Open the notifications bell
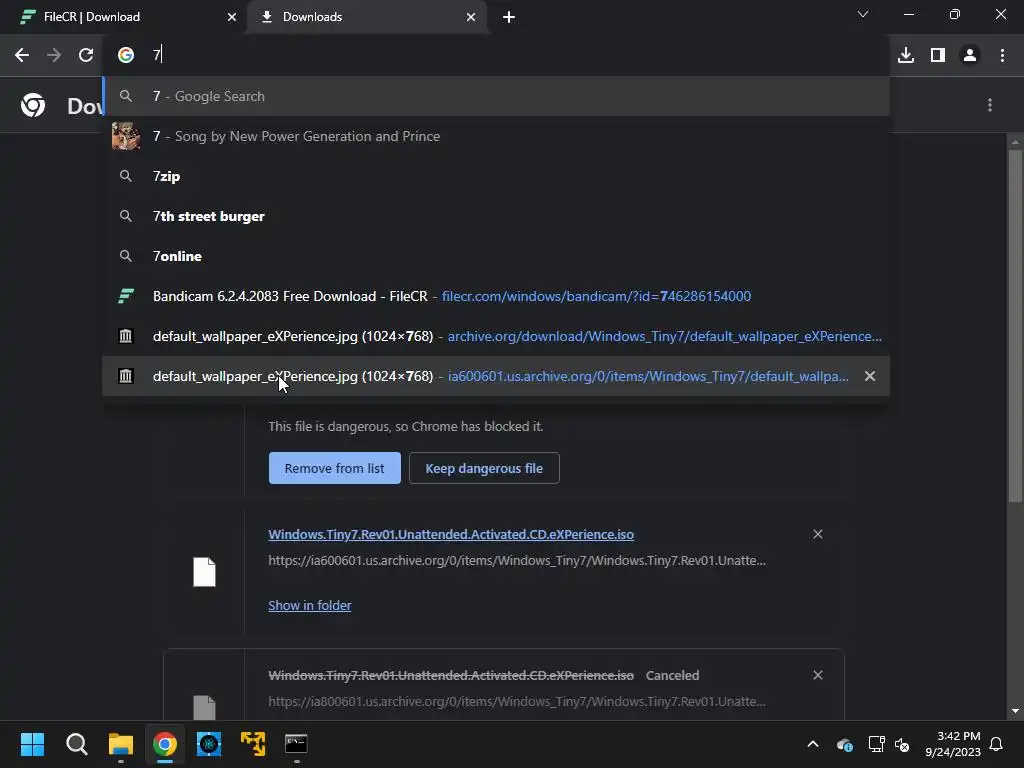1024x768 pixels. (996, 744)
